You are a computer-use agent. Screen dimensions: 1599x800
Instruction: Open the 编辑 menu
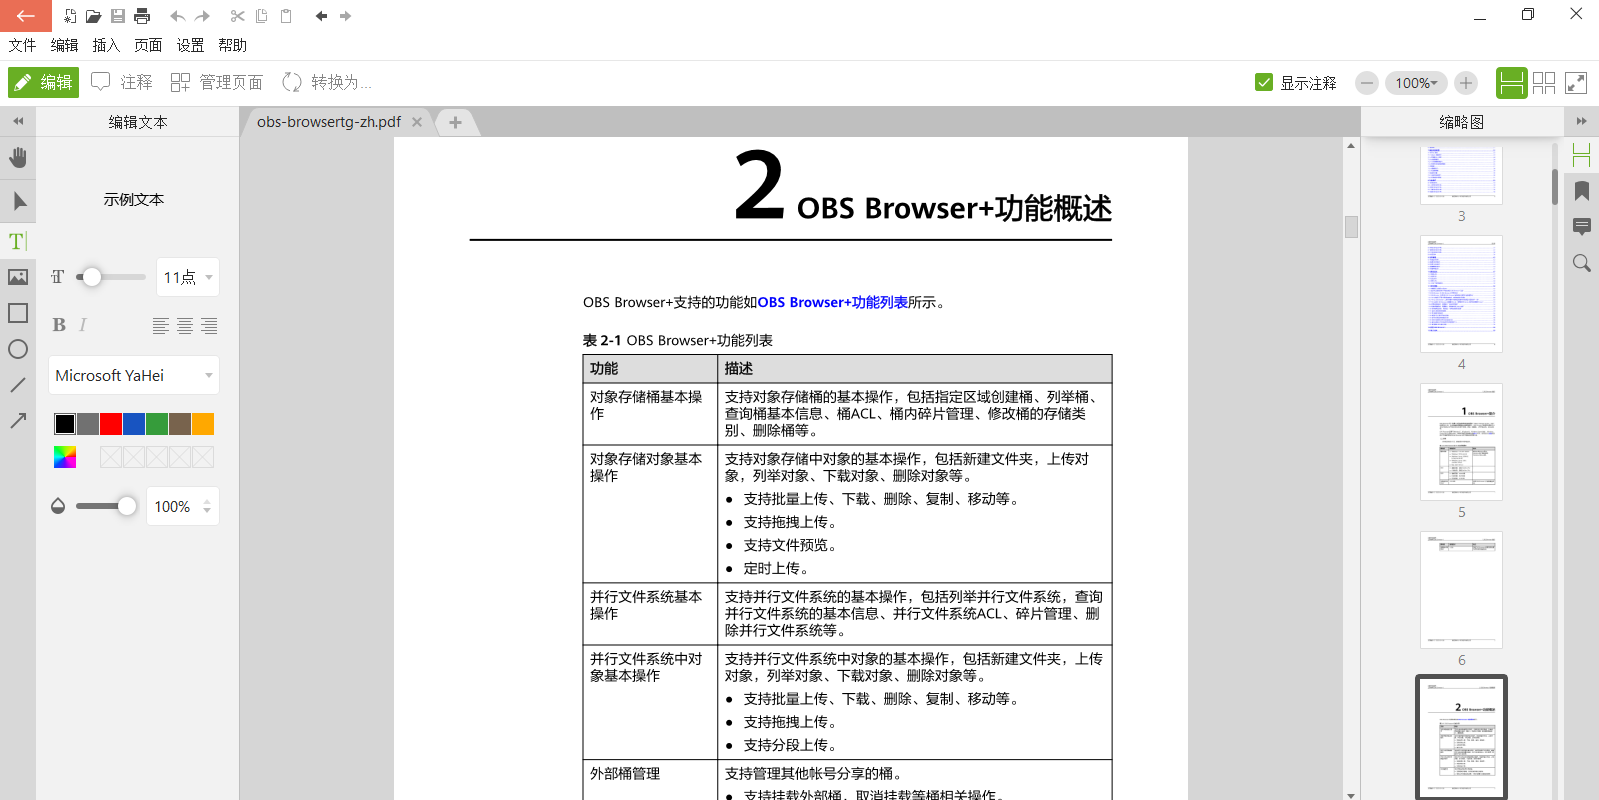point(64,45)
